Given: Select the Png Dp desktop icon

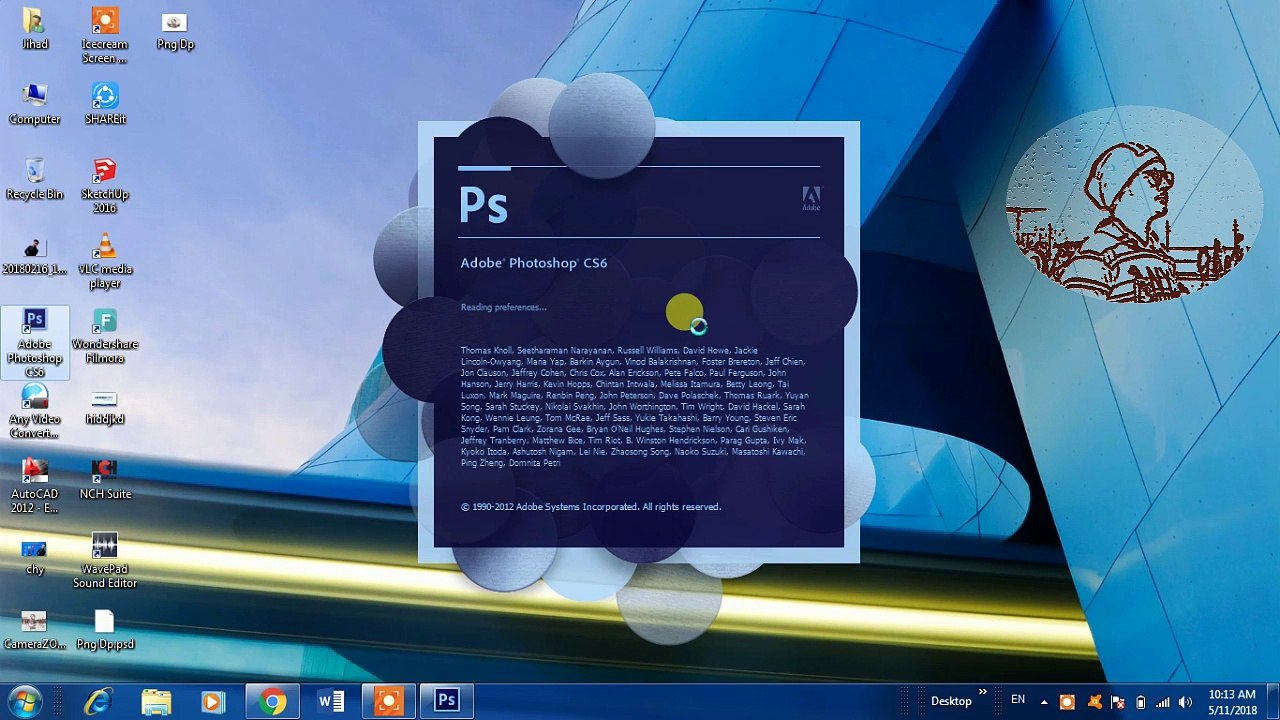Looking at the screenshot, I should (175, 29).
